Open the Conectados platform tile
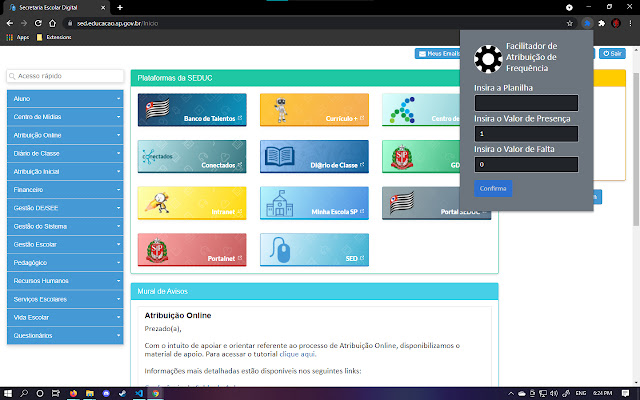Viewport: 640px width, 400px height. [192, 156]
